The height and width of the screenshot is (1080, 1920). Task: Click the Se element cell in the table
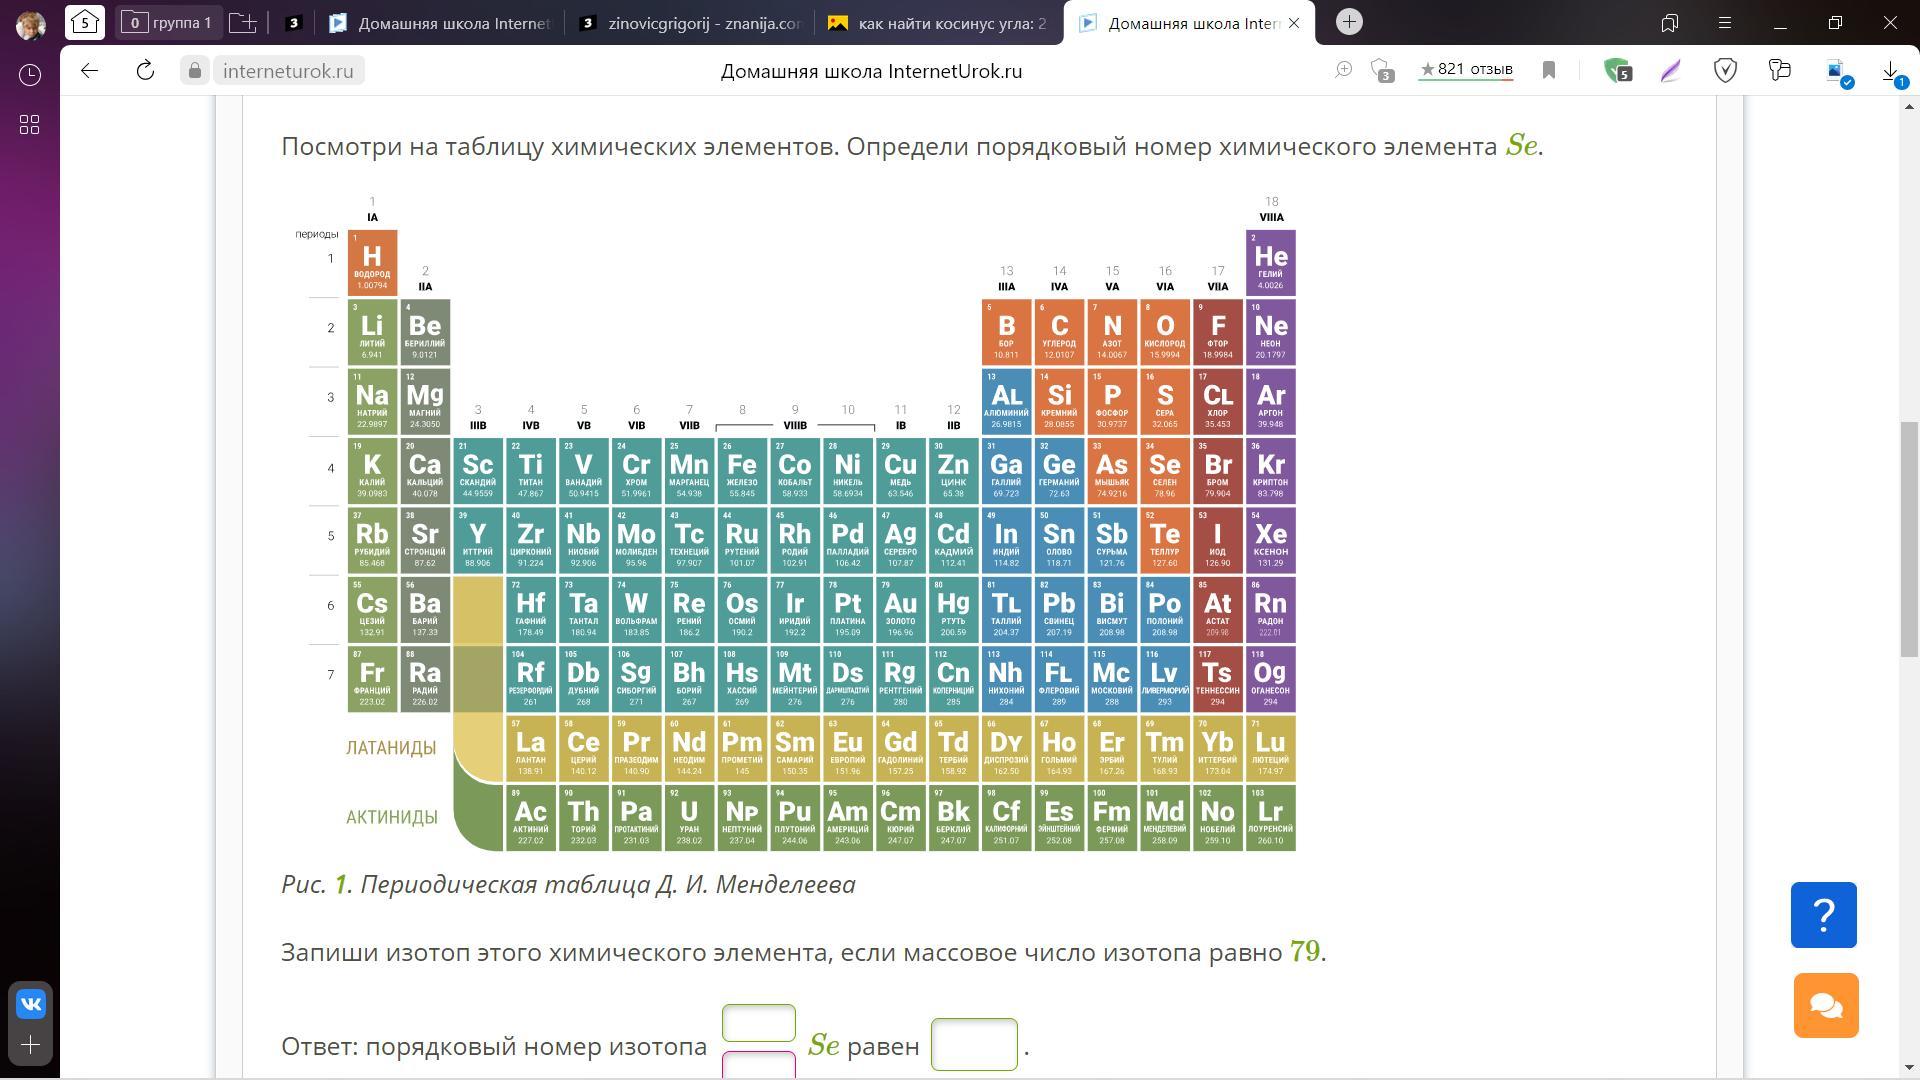pos(1164,470)
